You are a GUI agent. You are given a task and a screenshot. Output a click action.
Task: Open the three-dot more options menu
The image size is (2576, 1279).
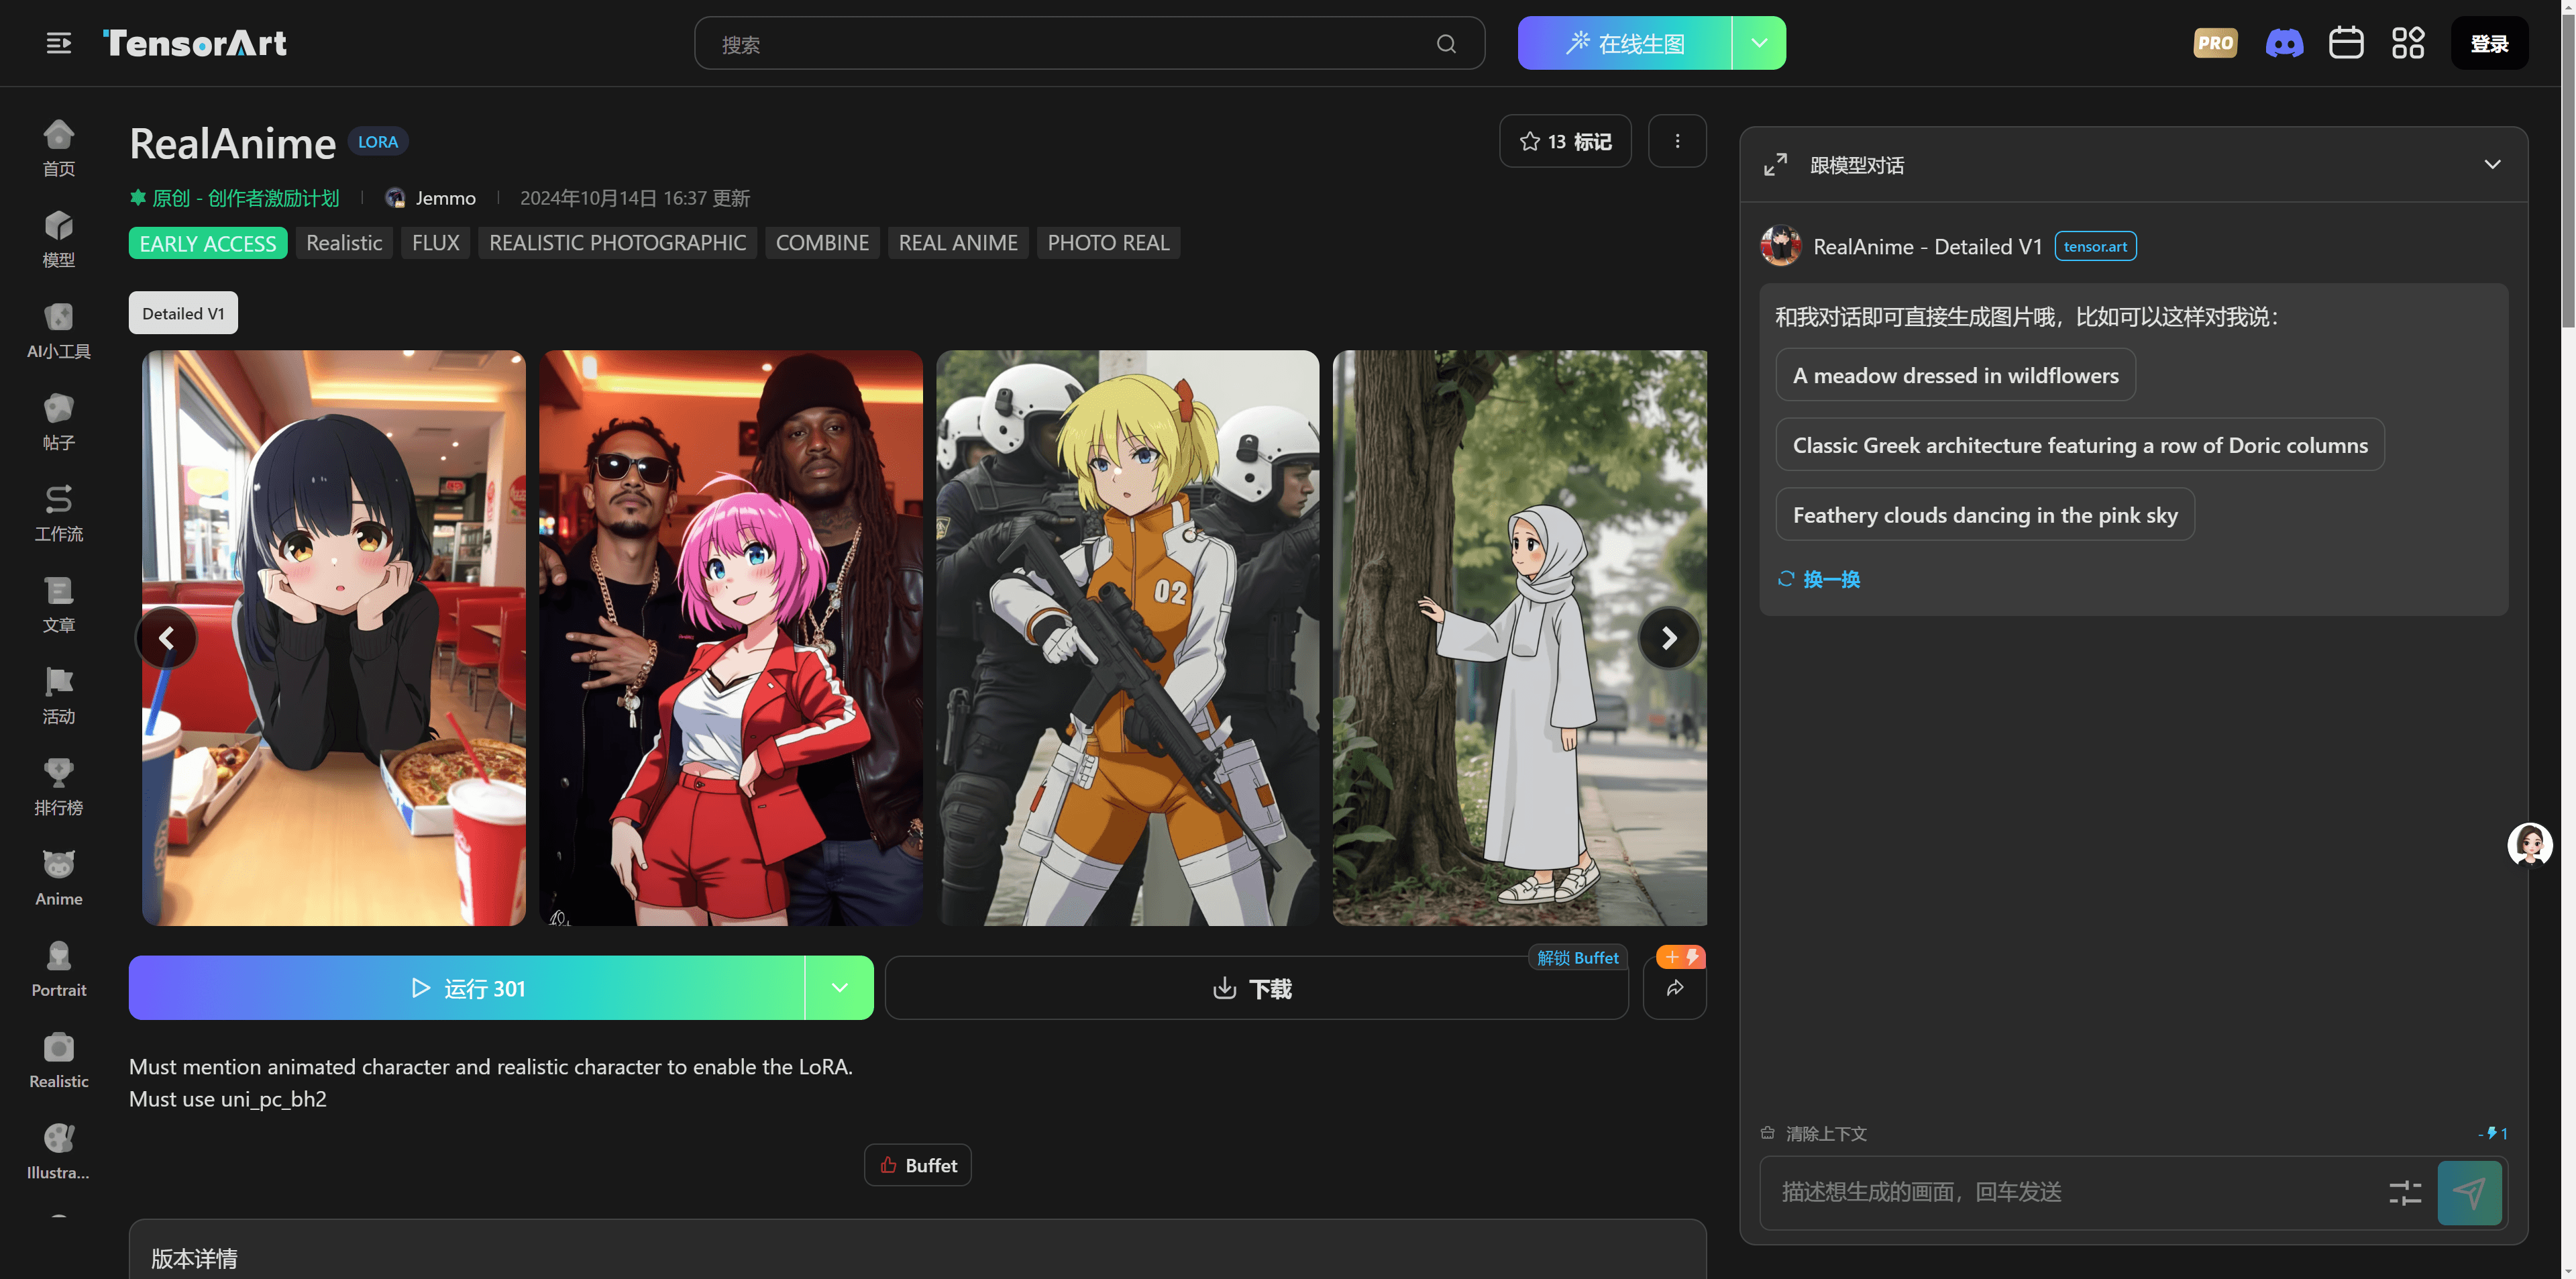tap(1677, 141)
